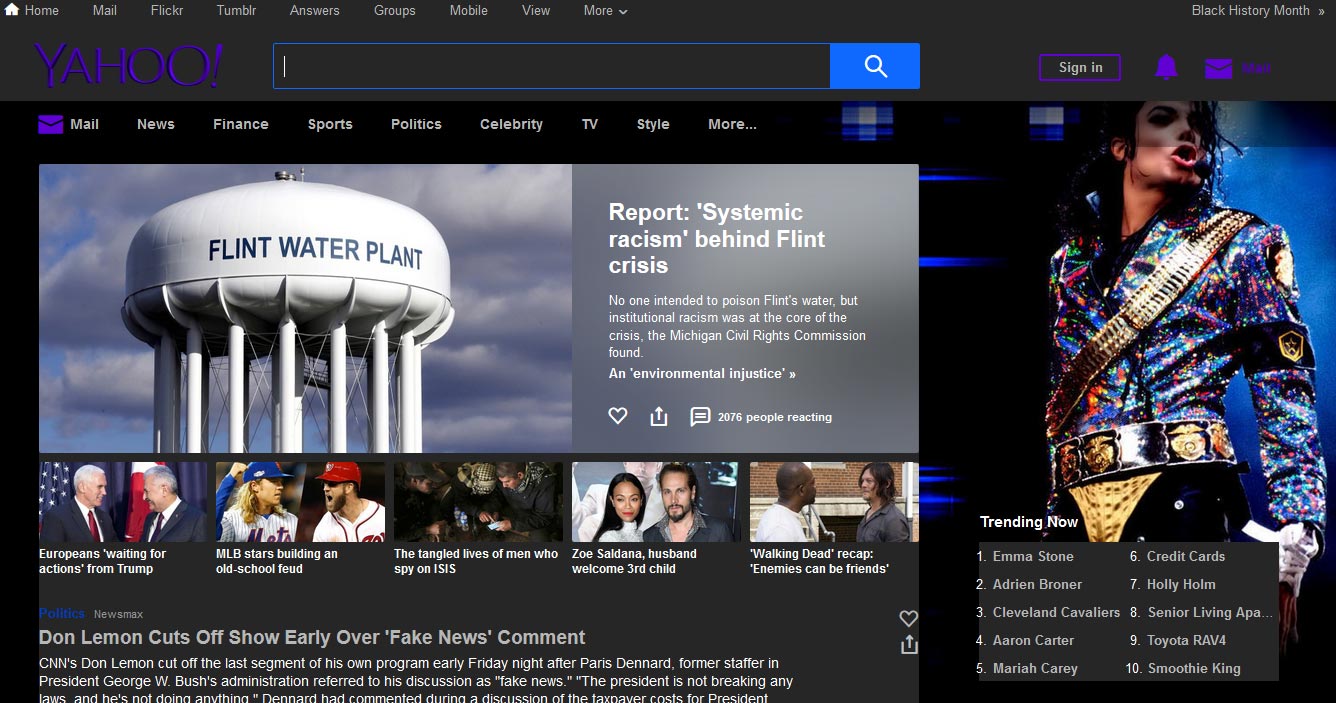The width and height of the screenshot is (1336, 703).
Task: Open the 'environmental injustice' link
Action: tap(702, 373)
